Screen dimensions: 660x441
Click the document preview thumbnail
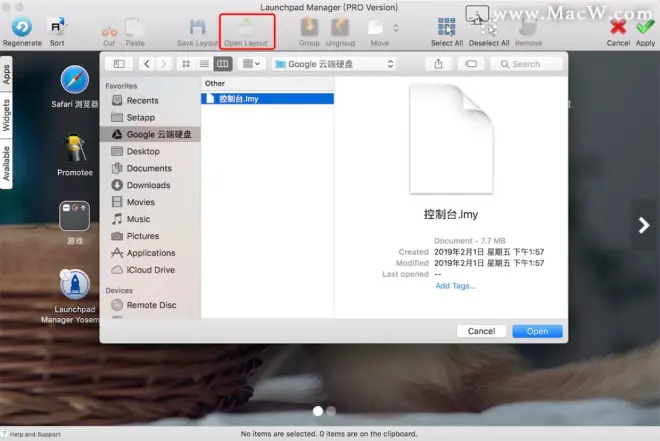(451, 139)
